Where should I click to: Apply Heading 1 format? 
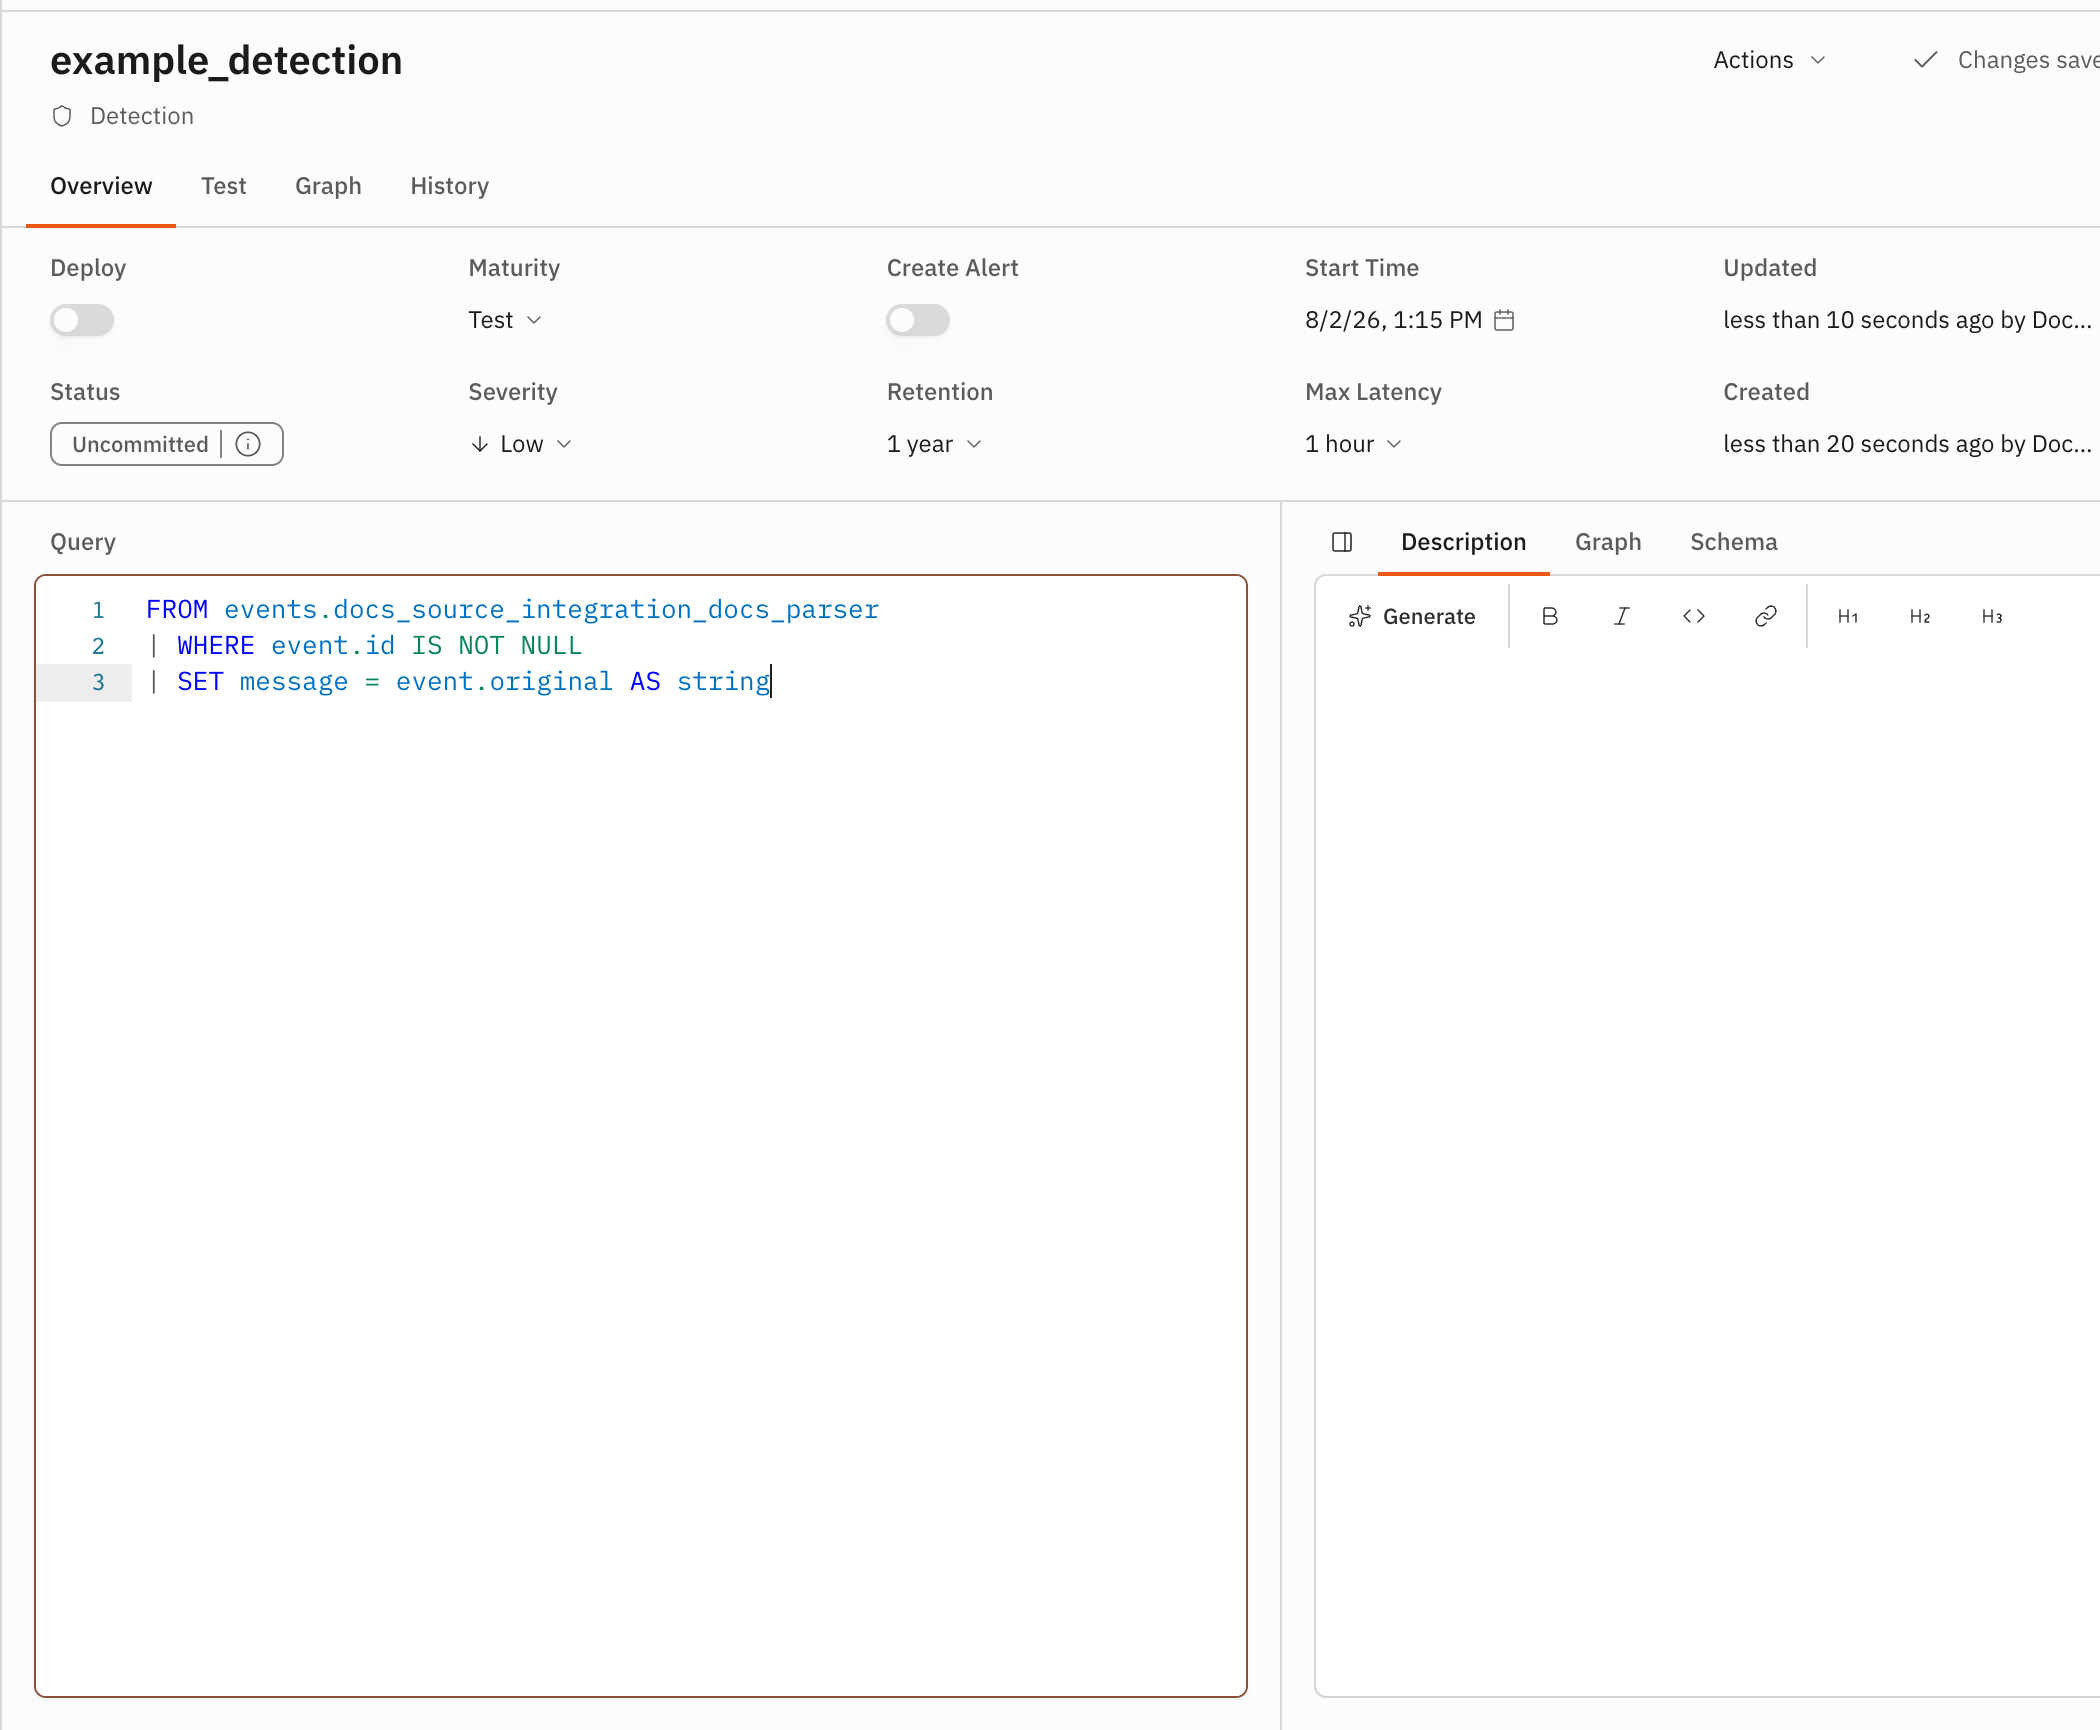1848,616
